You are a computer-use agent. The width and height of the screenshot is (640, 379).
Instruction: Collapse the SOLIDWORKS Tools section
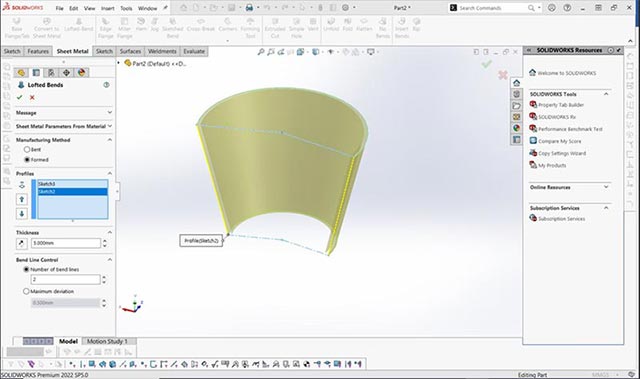click(x=606, y=94)
